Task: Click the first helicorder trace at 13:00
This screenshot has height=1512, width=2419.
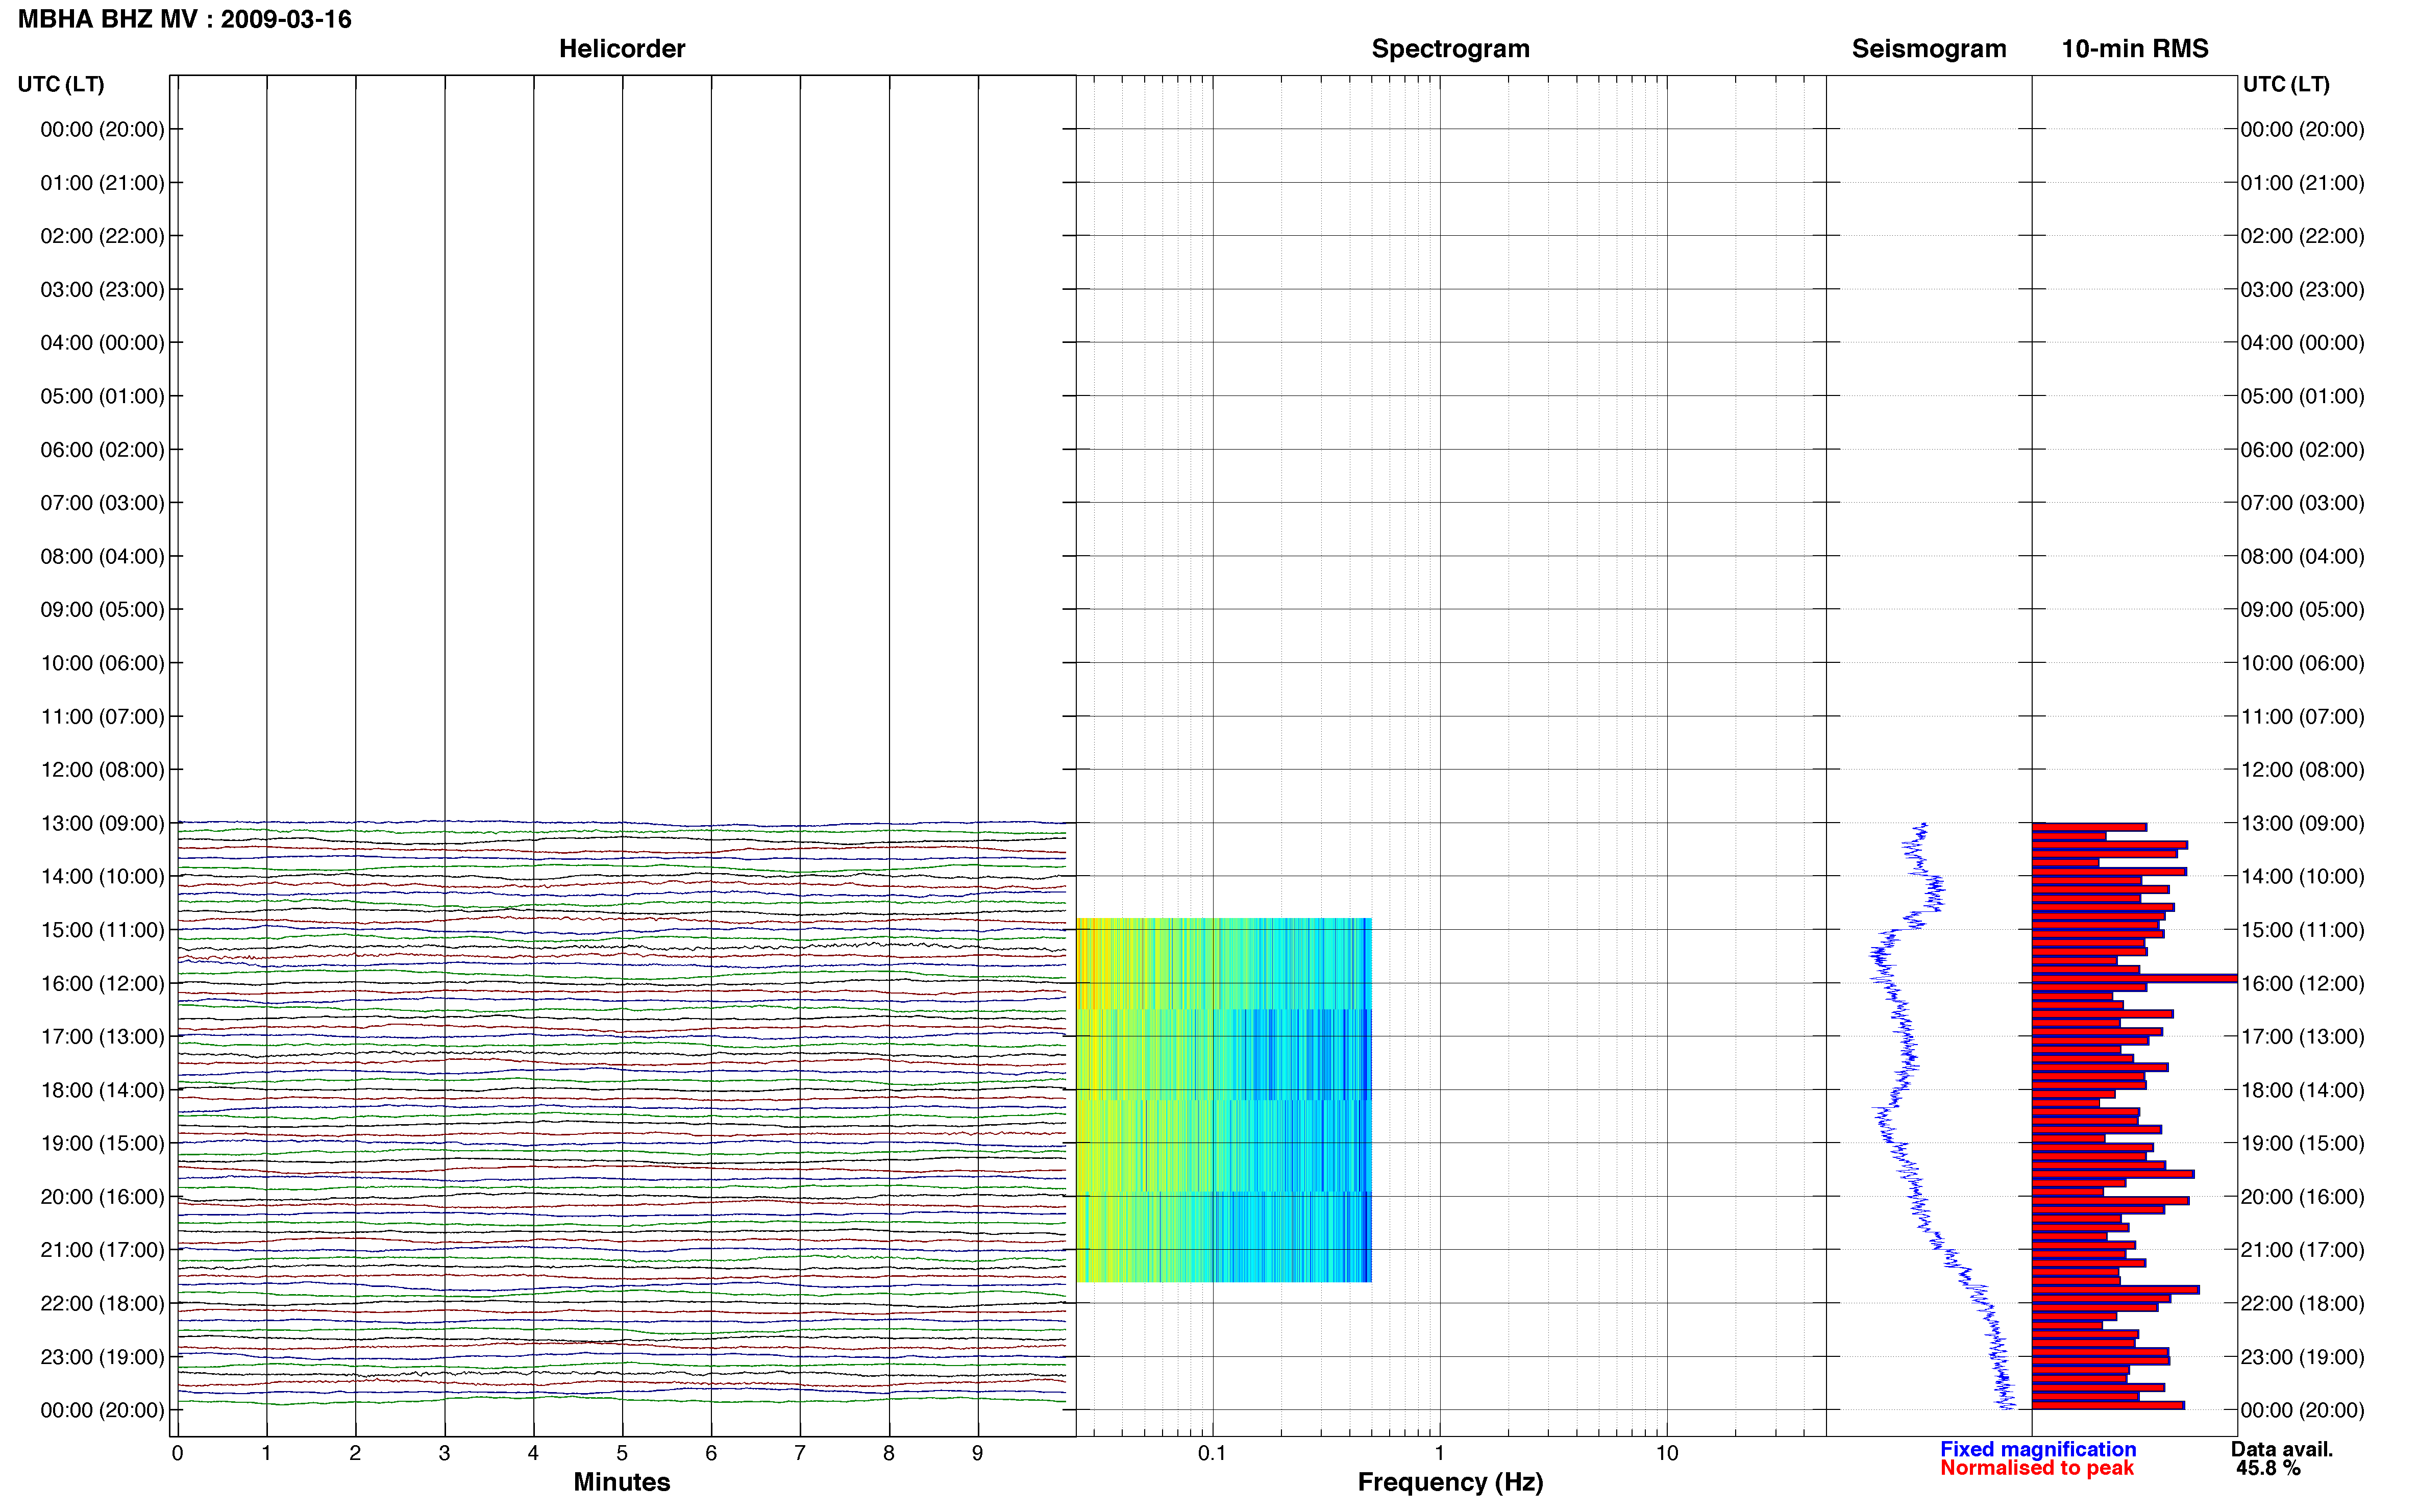Action: pos(621,824)
